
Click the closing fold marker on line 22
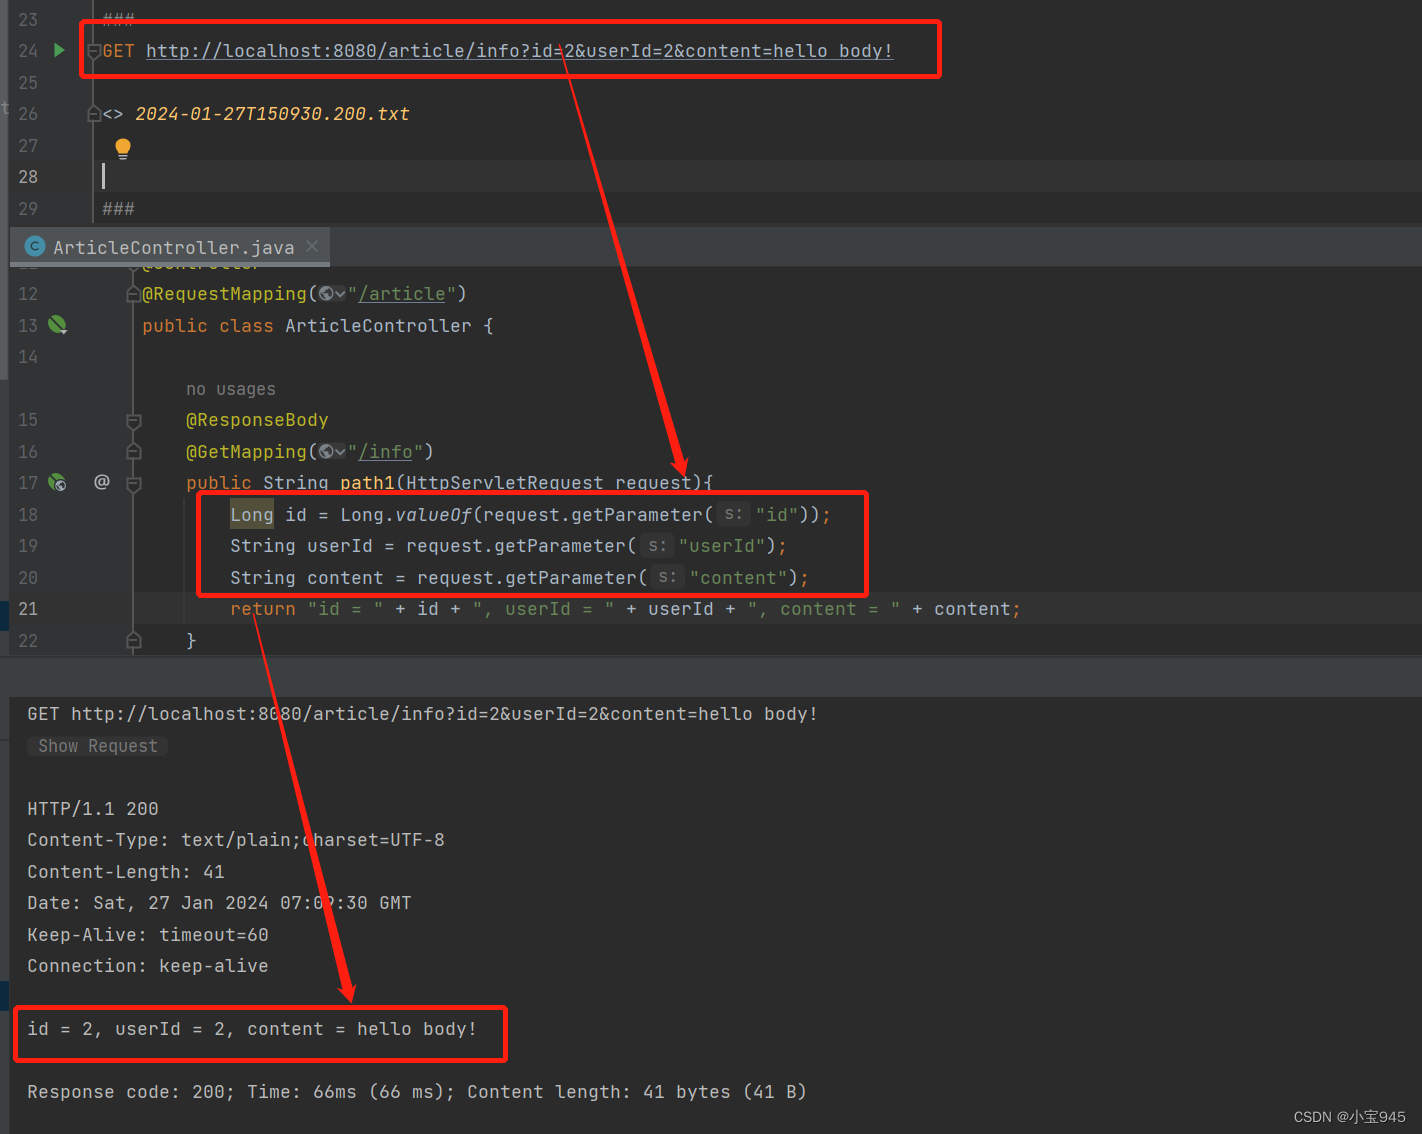(x=134, y=641)
